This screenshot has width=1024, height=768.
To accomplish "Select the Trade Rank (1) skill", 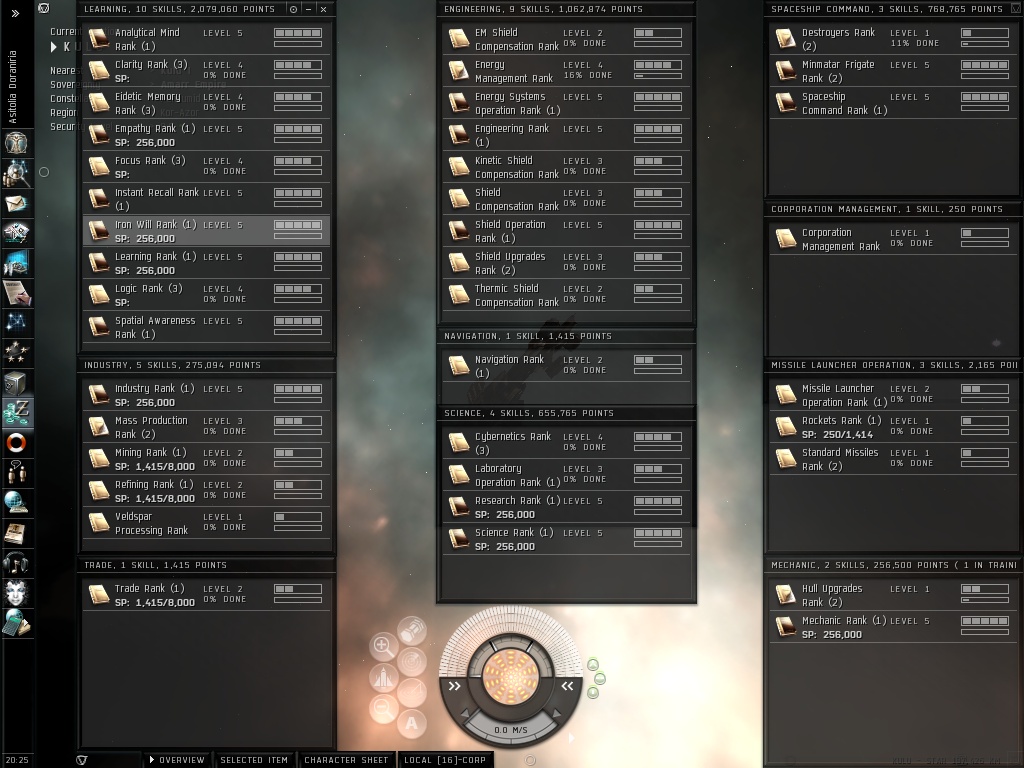I will tap(206, 595).
